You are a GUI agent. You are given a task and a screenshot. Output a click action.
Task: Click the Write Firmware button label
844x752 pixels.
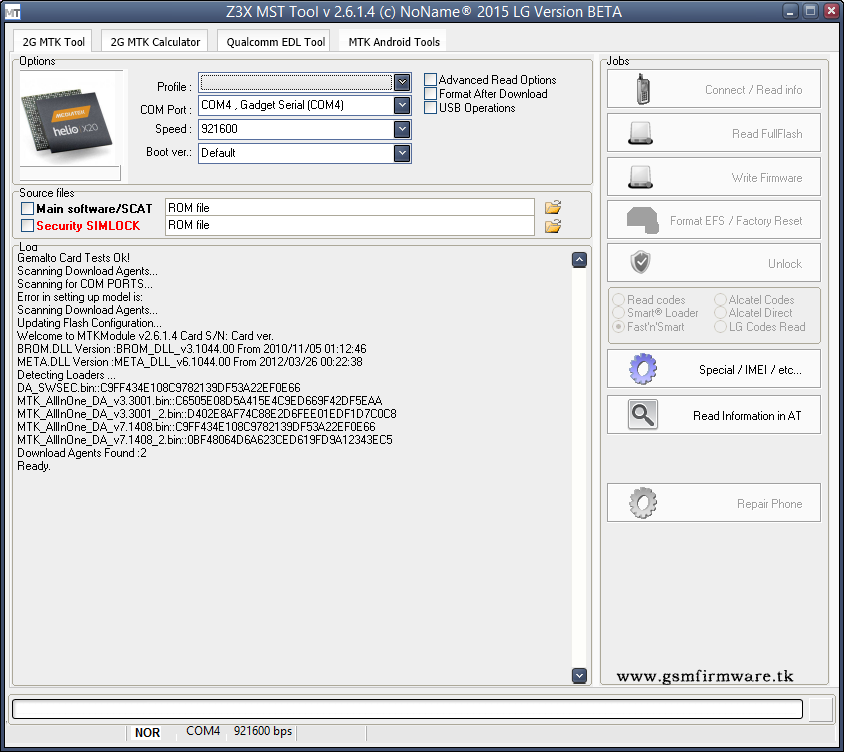[x=767, y=178]
